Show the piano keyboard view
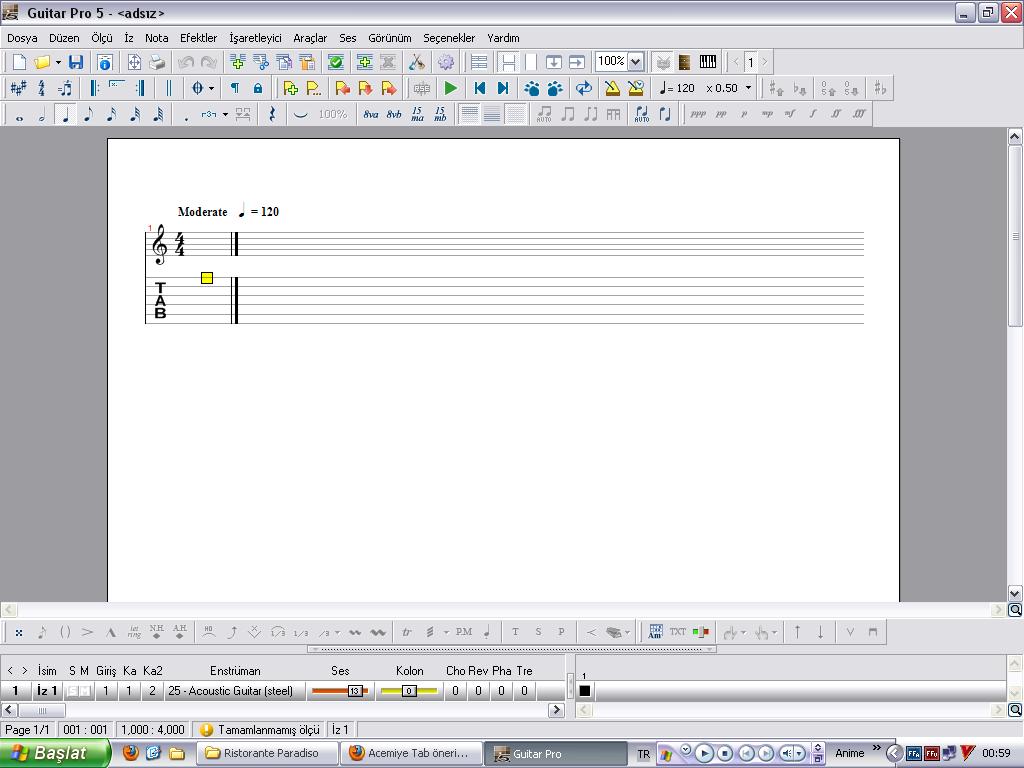The width and height of the screenshot is (1024, 768). (x=708, y=62)
